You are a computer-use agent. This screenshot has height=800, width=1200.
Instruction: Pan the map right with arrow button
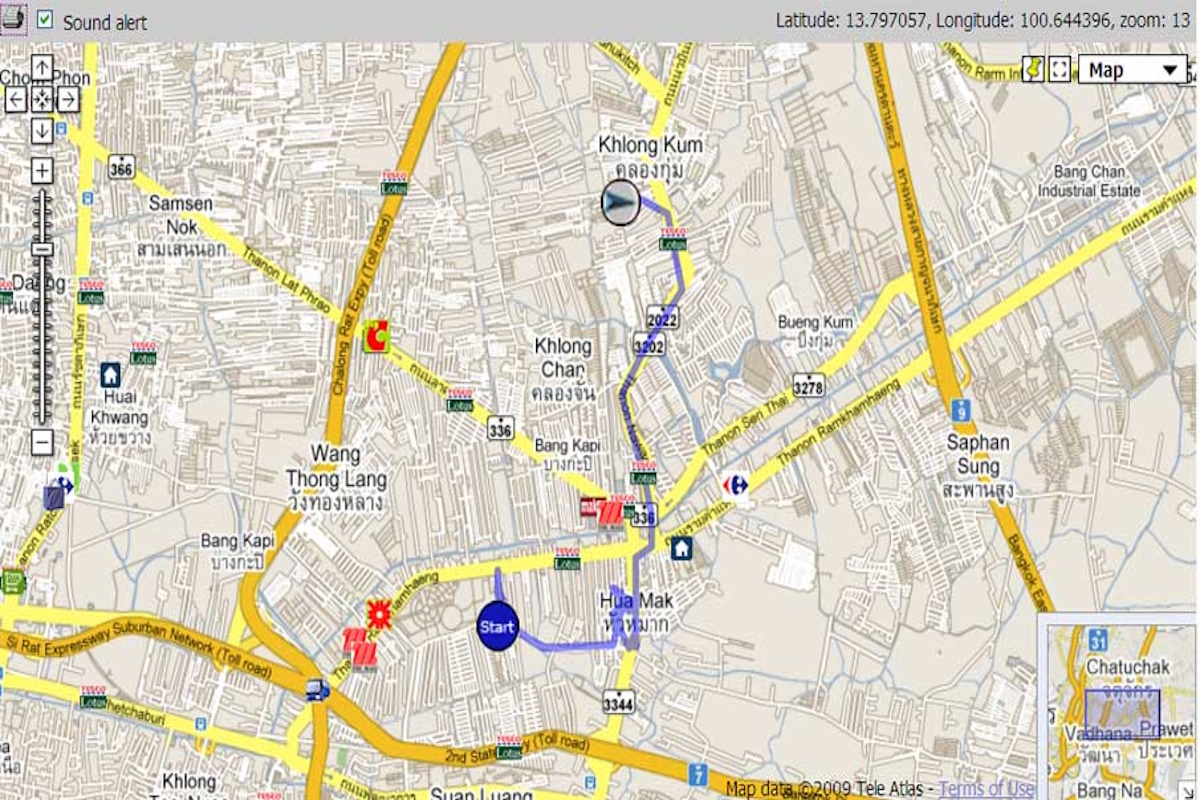pos(67,99)
